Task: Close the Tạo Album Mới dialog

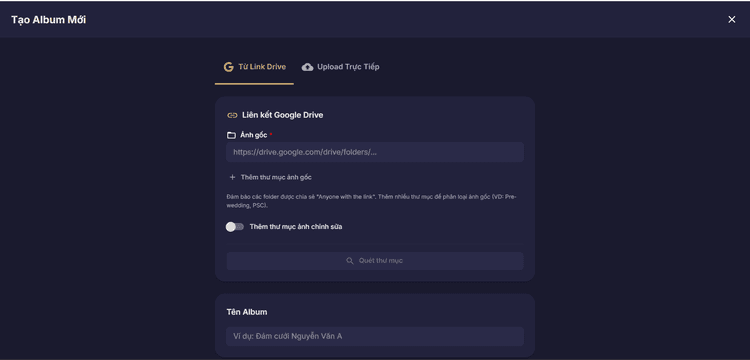Action: tap(731, 20)
